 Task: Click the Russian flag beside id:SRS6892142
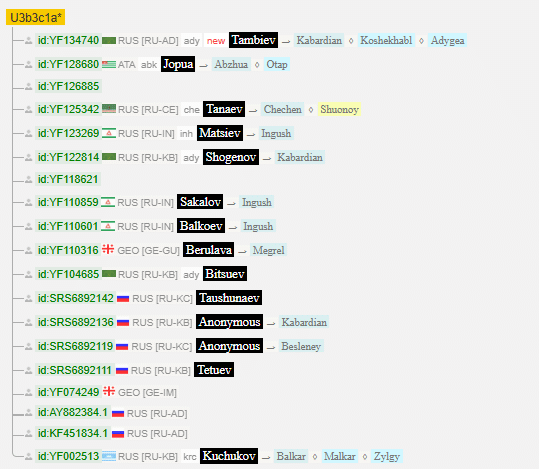pos(123,298)
